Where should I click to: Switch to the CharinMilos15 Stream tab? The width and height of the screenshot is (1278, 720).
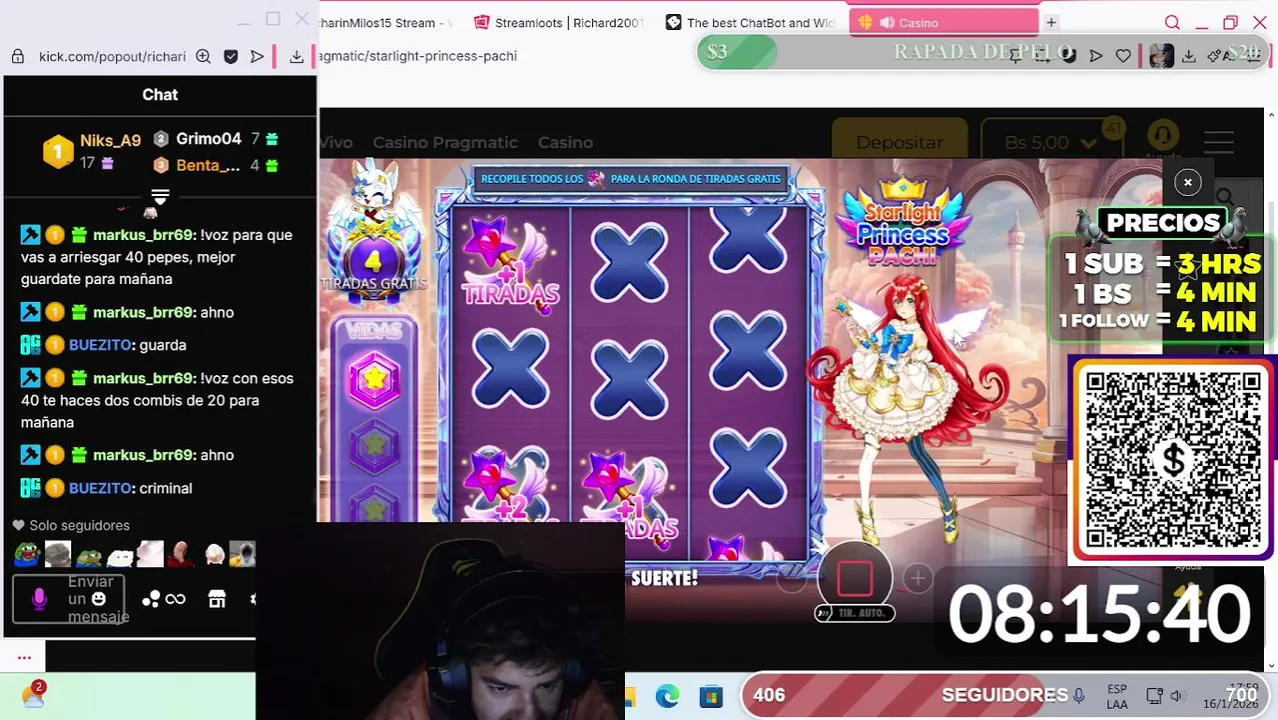click(x=386, y=22)
